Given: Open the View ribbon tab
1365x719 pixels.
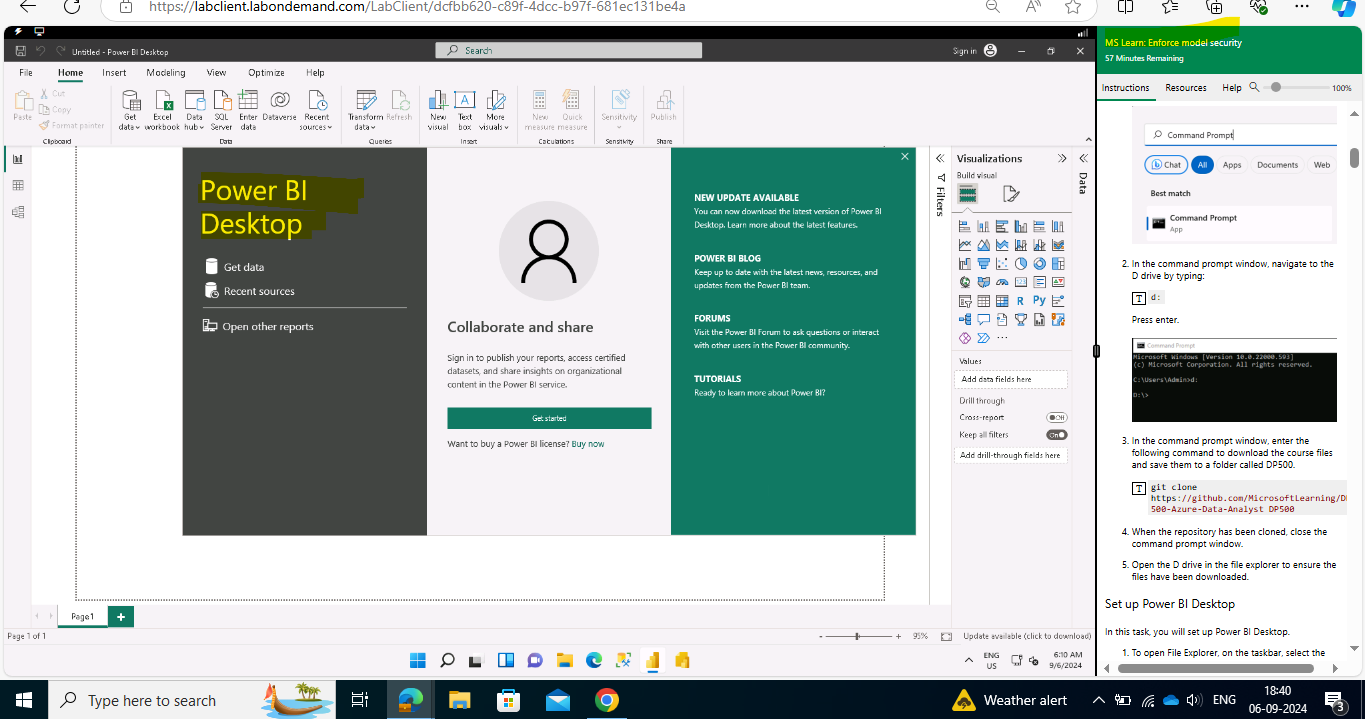Looking at the screenshot, I should pyautogui.click(x=216, y=73).
